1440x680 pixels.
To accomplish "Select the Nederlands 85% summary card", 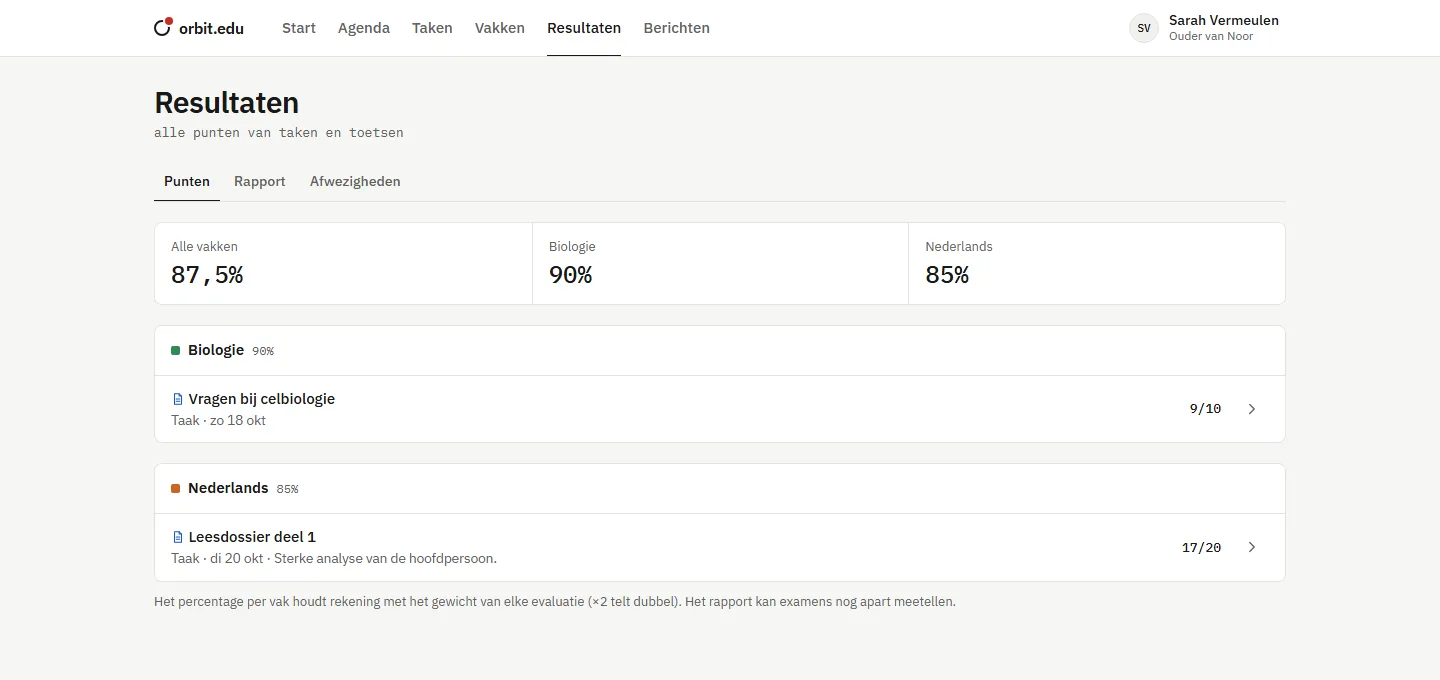I will [1097, 264].
